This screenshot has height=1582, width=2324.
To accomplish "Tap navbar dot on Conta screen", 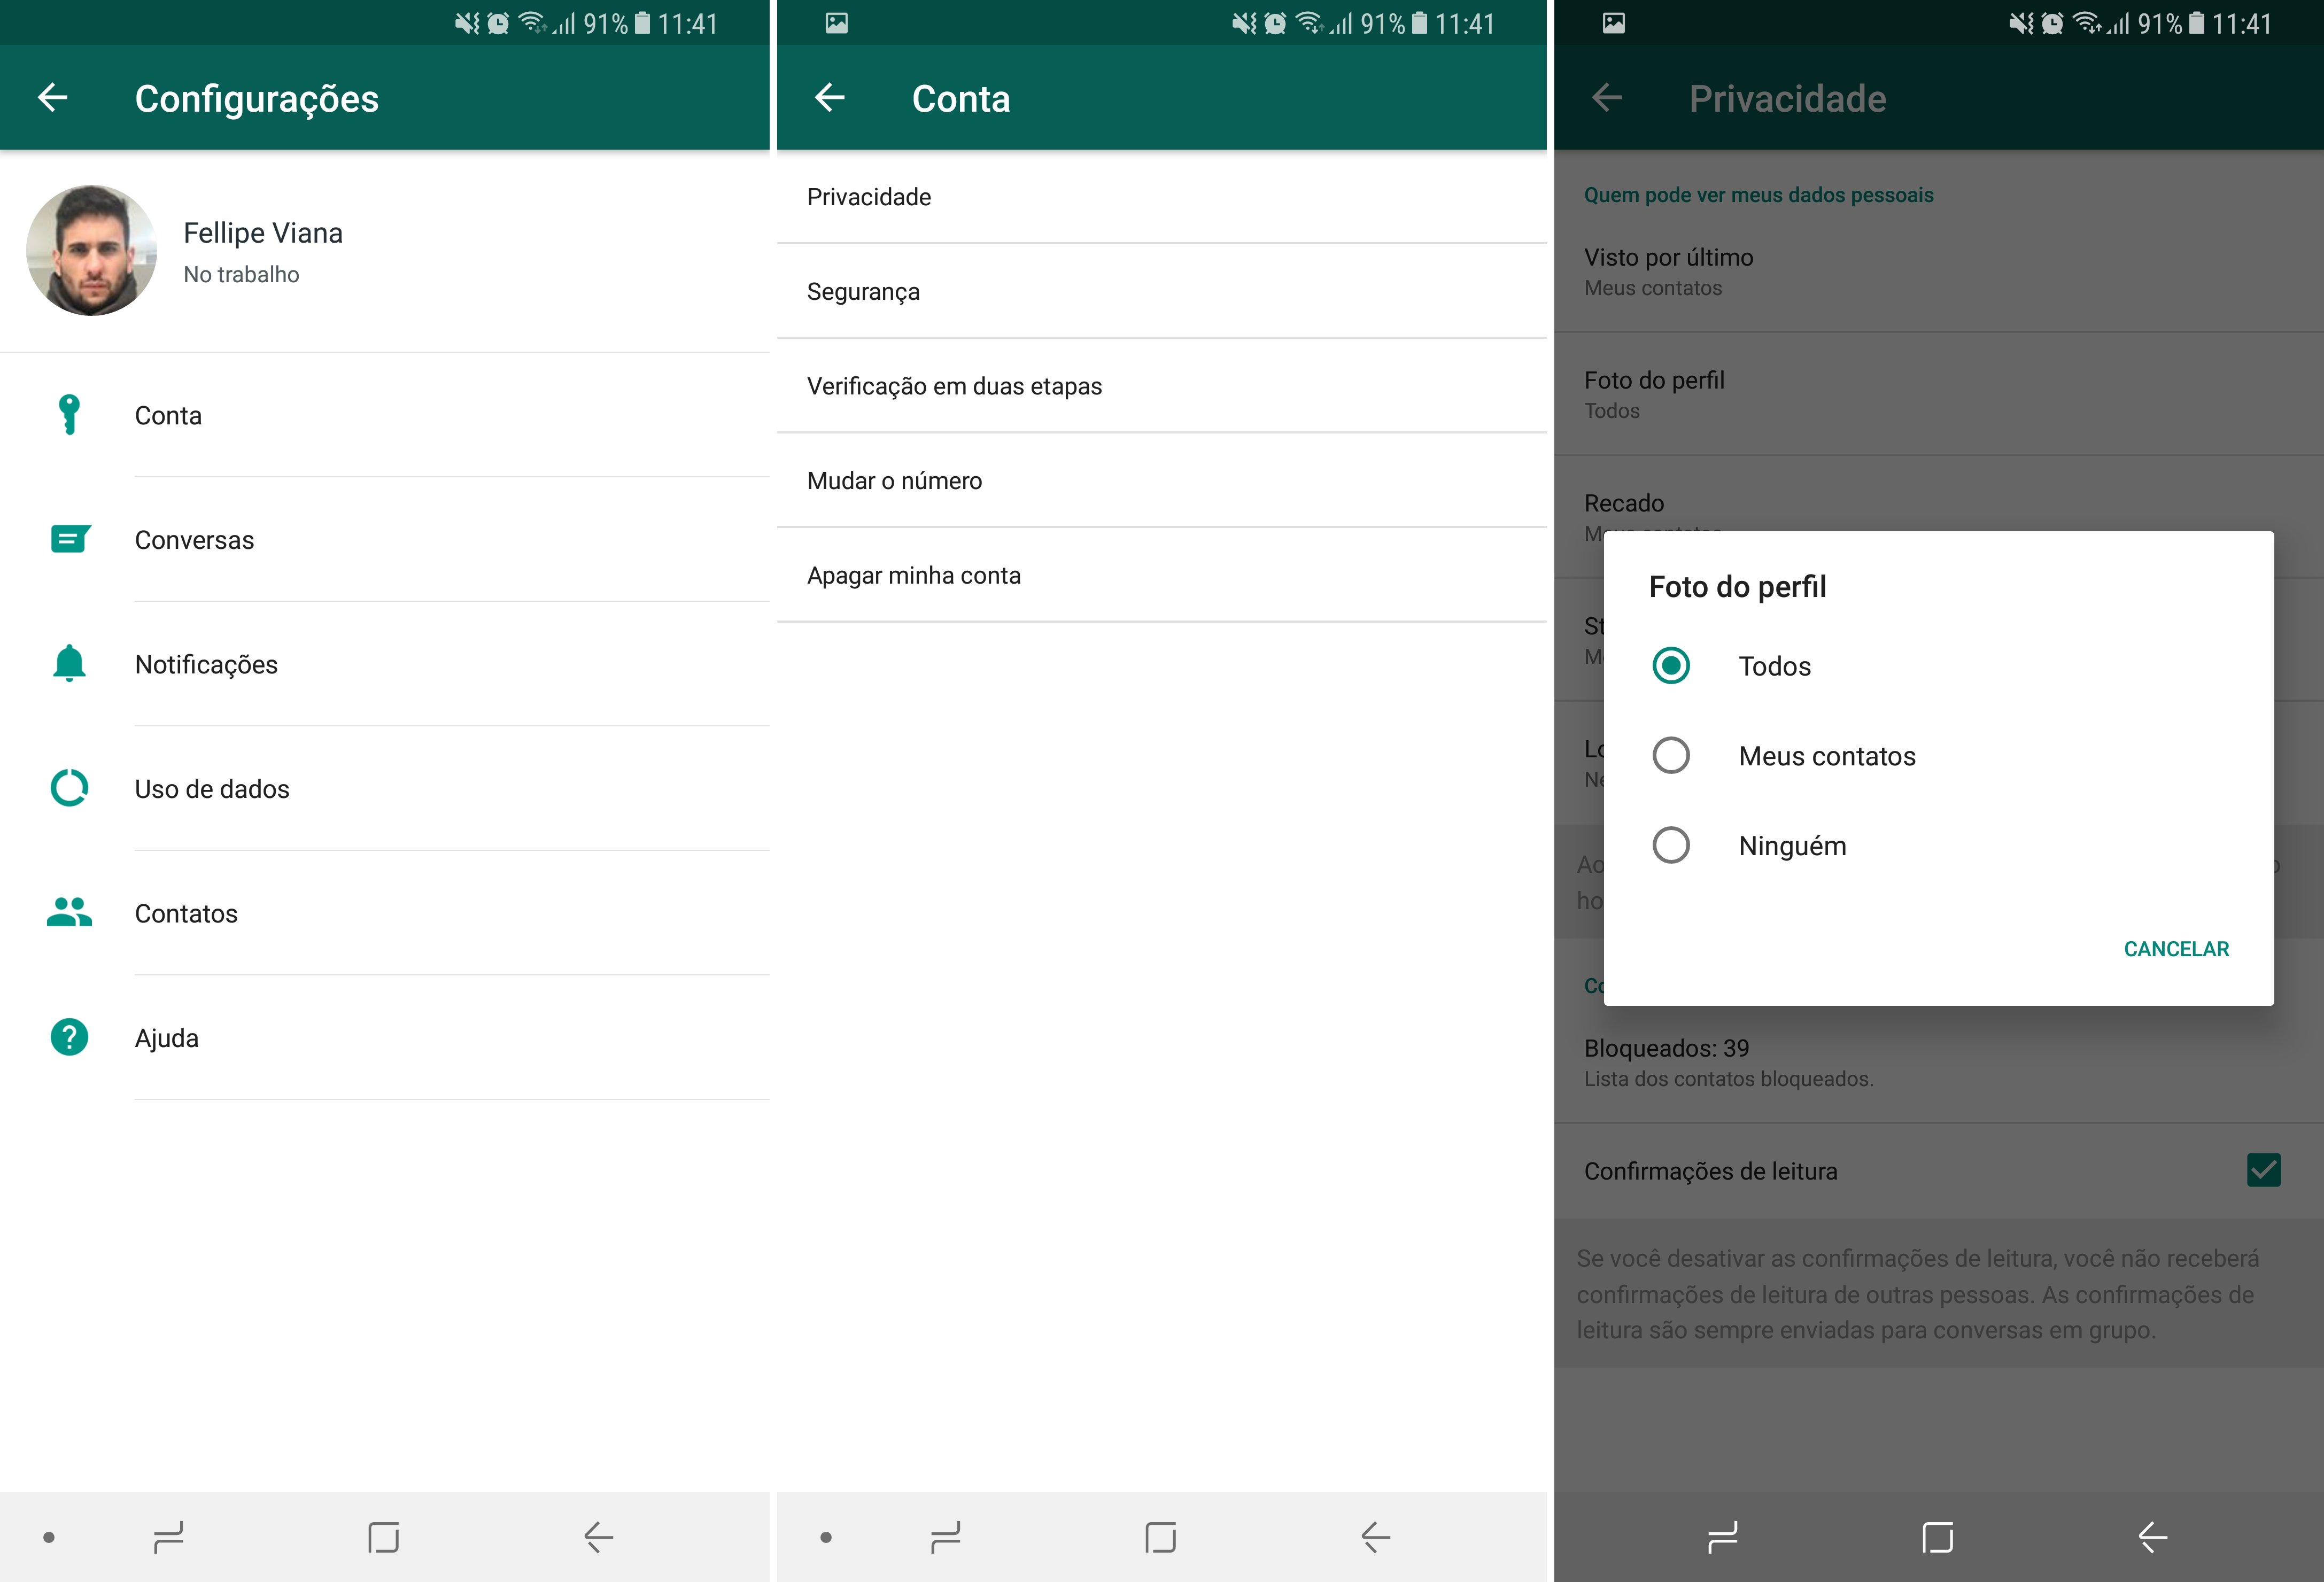I will pyautogui.click(x=825, y=1537).
